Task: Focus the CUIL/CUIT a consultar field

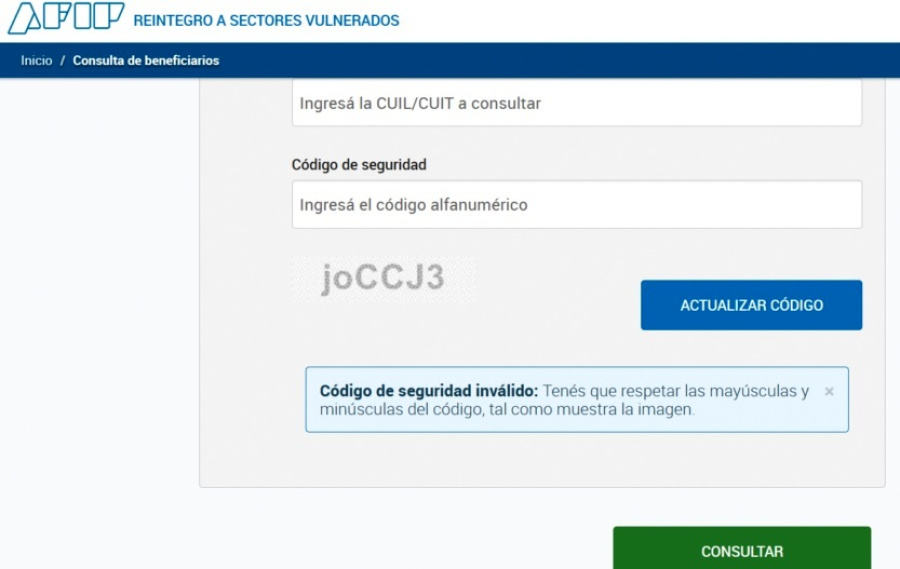Action: click(x=577, y=103)
